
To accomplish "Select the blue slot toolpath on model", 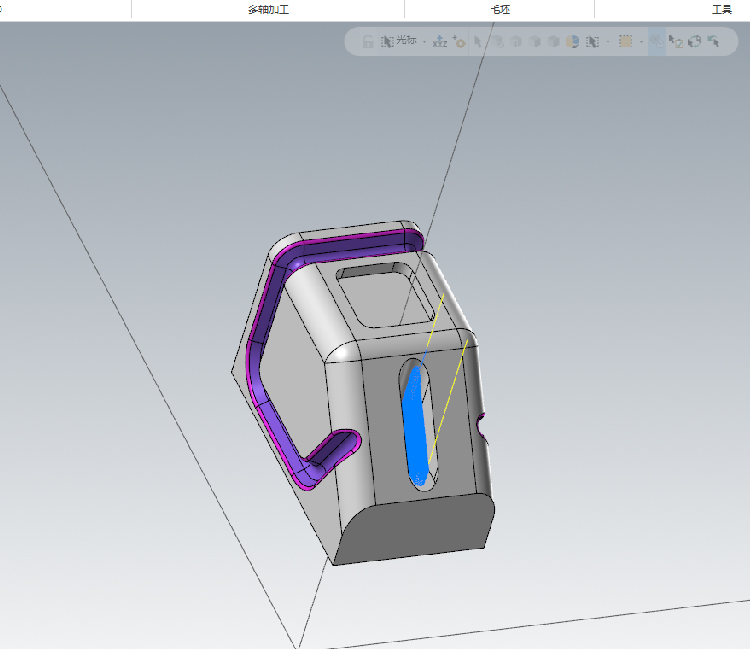I will point(415,428).
